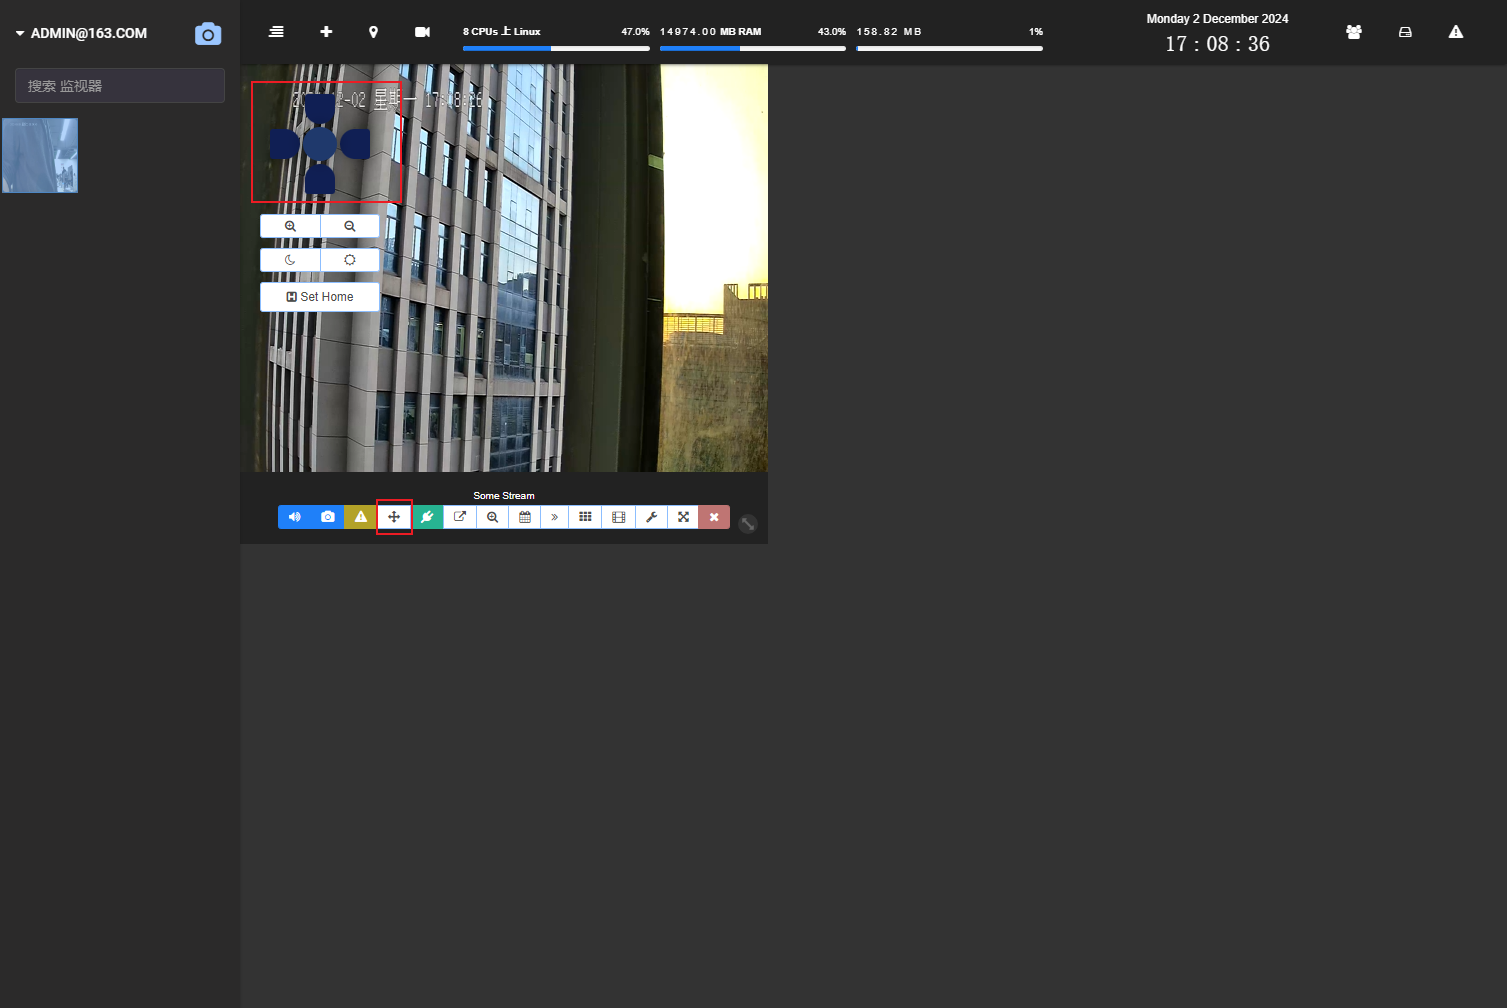Click the 158.82 MB storage usage bar
Screen dimensions: 1507x1008
click(x=949, y=48)
